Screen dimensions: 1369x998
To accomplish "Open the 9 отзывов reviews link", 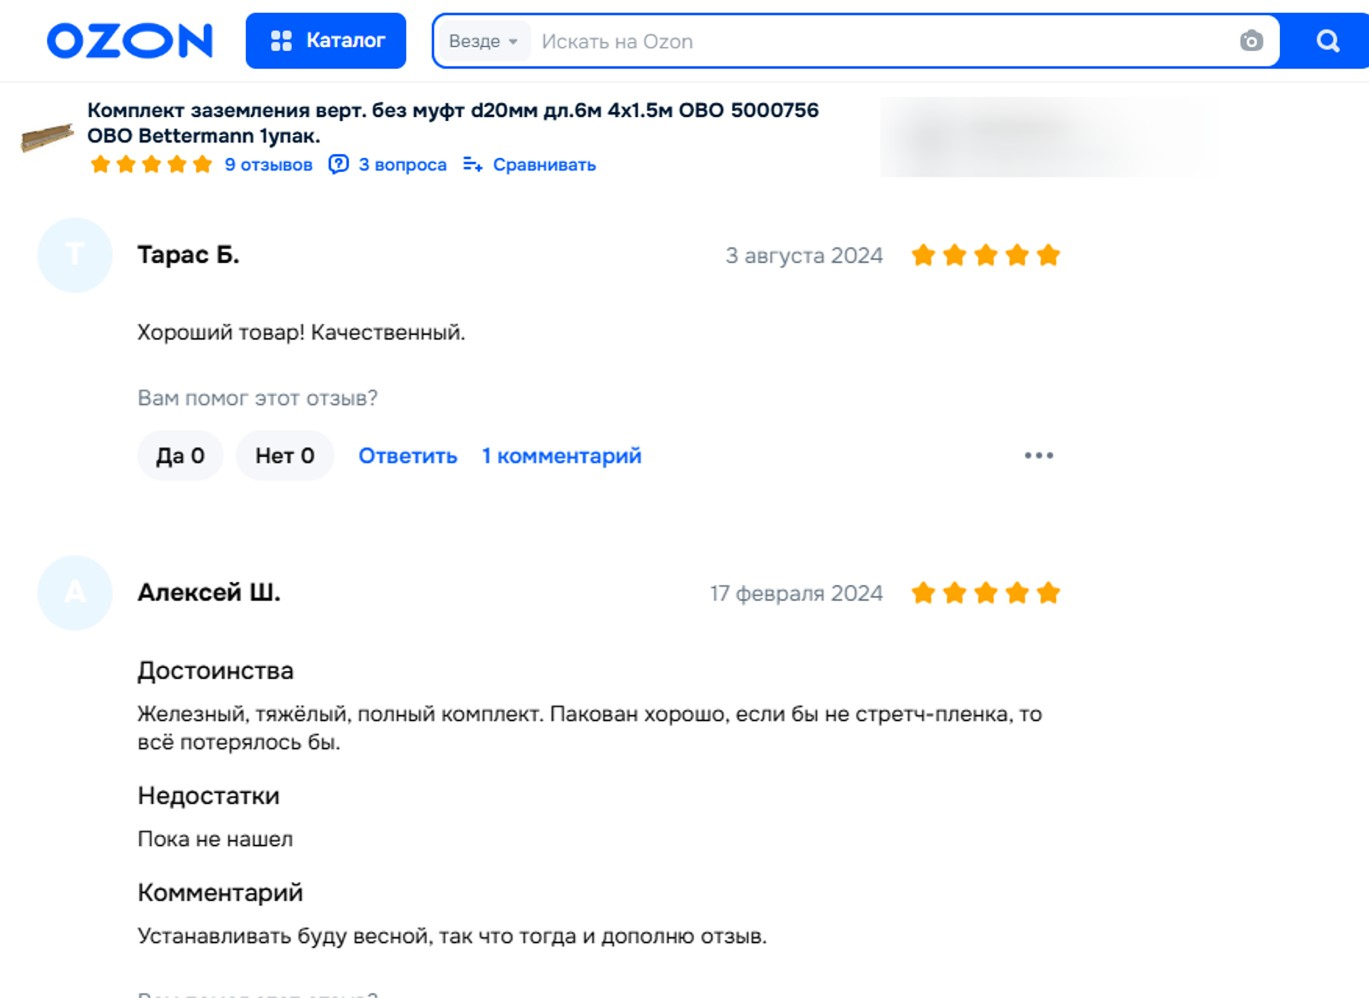I will coord(268,165).
